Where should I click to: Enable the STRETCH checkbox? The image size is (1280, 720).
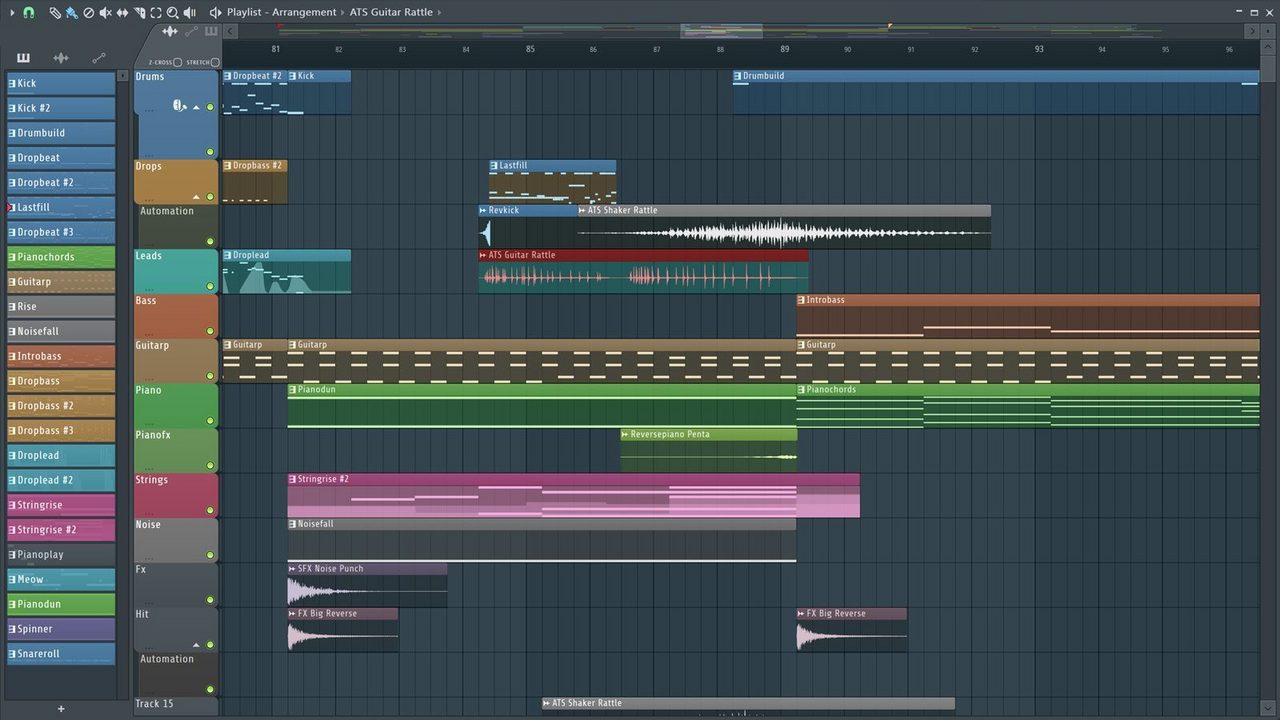215,62
